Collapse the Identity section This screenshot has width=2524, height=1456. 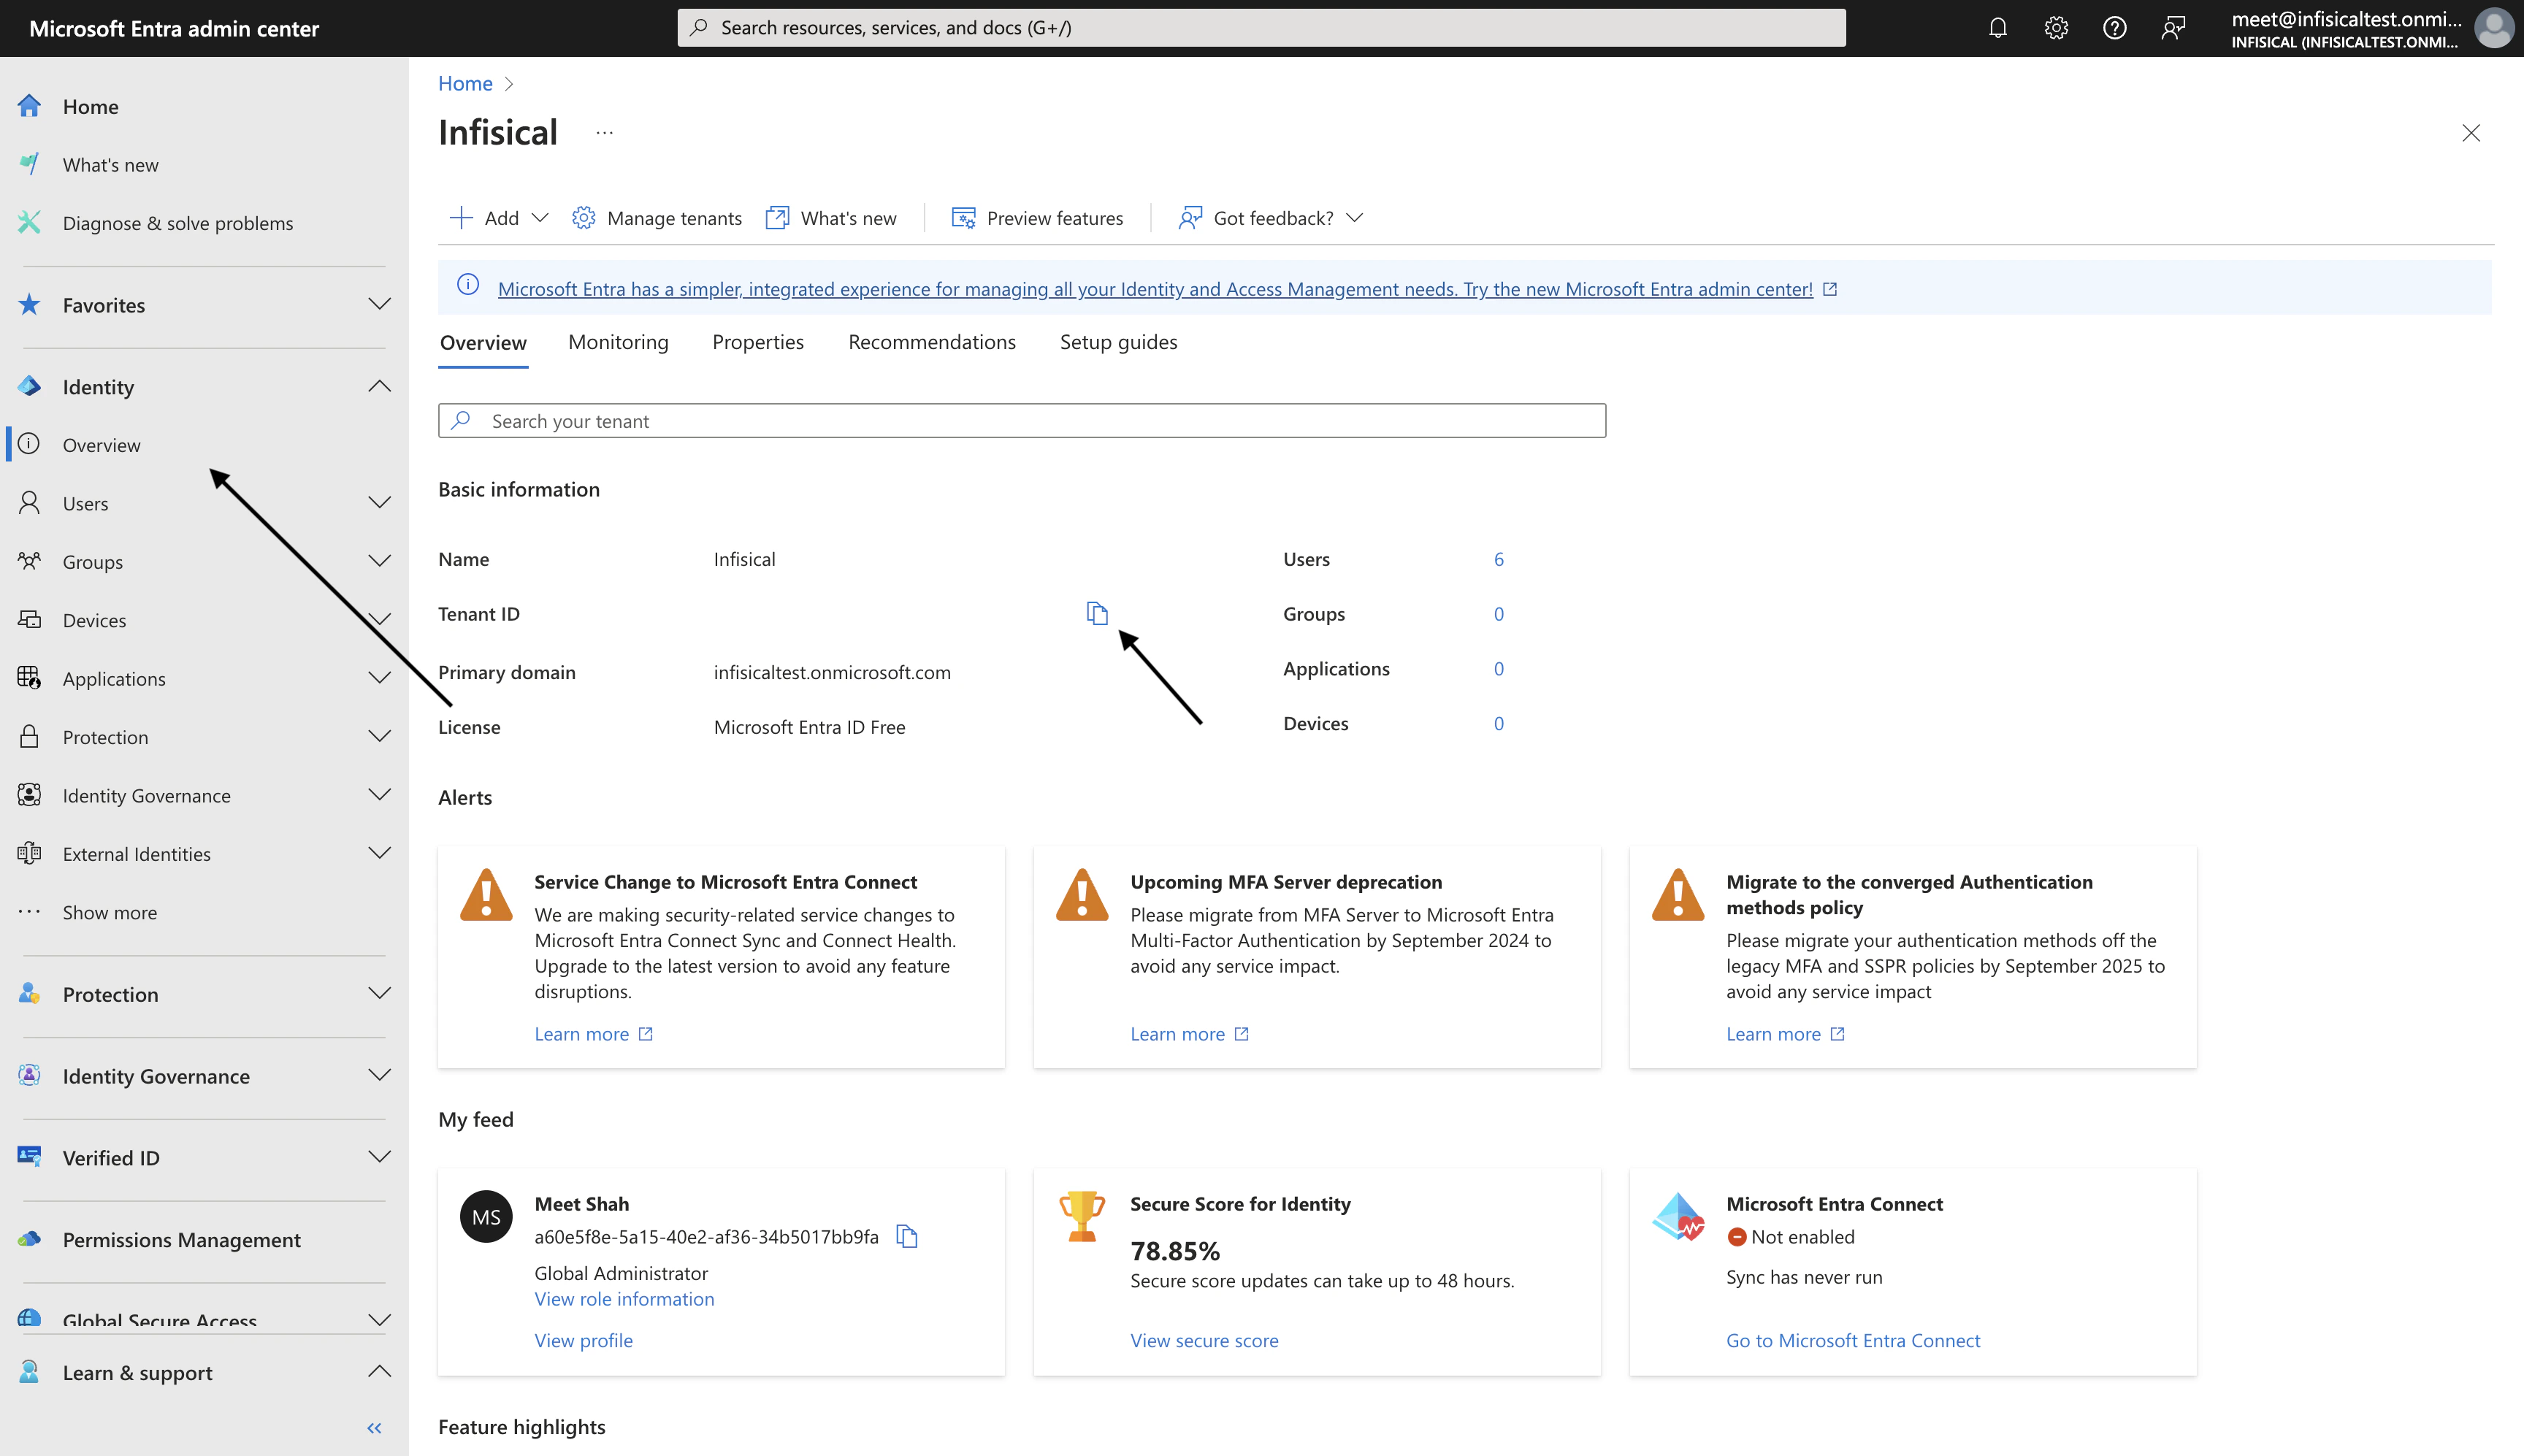378,386
